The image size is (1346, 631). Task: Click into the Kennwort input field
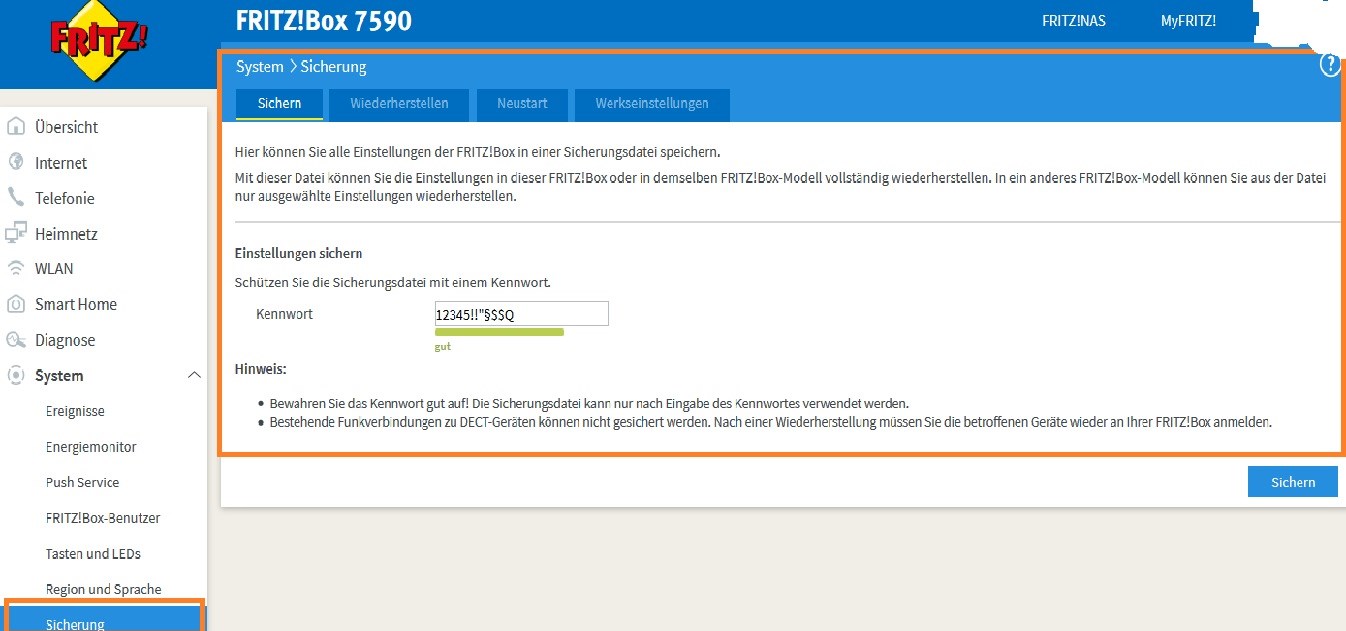[x=521, y=314]
